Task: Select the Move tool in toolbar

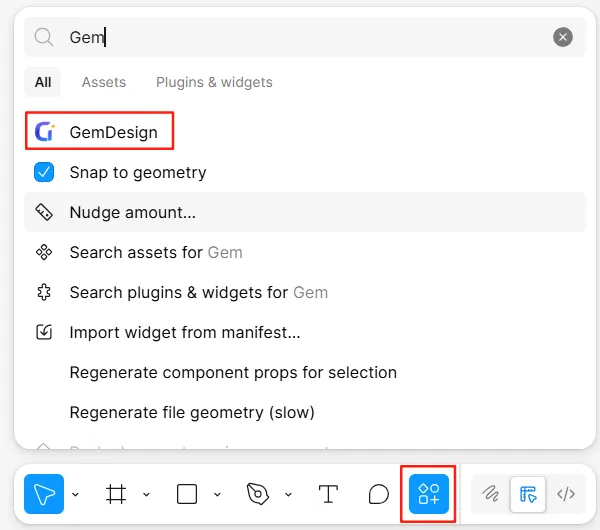Action: click(x=44, y=493)
